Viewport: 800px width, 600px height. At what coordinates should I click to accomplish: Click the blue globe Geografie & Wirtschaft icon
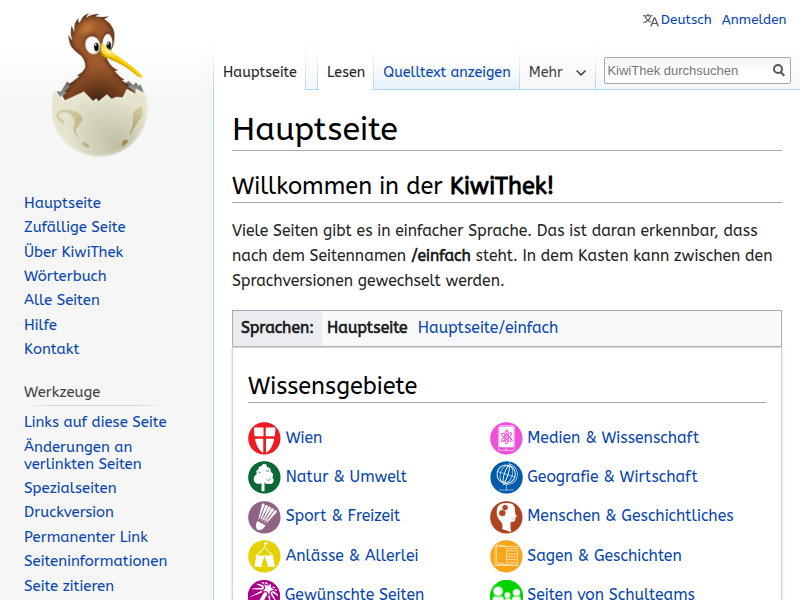click(506, 477)
